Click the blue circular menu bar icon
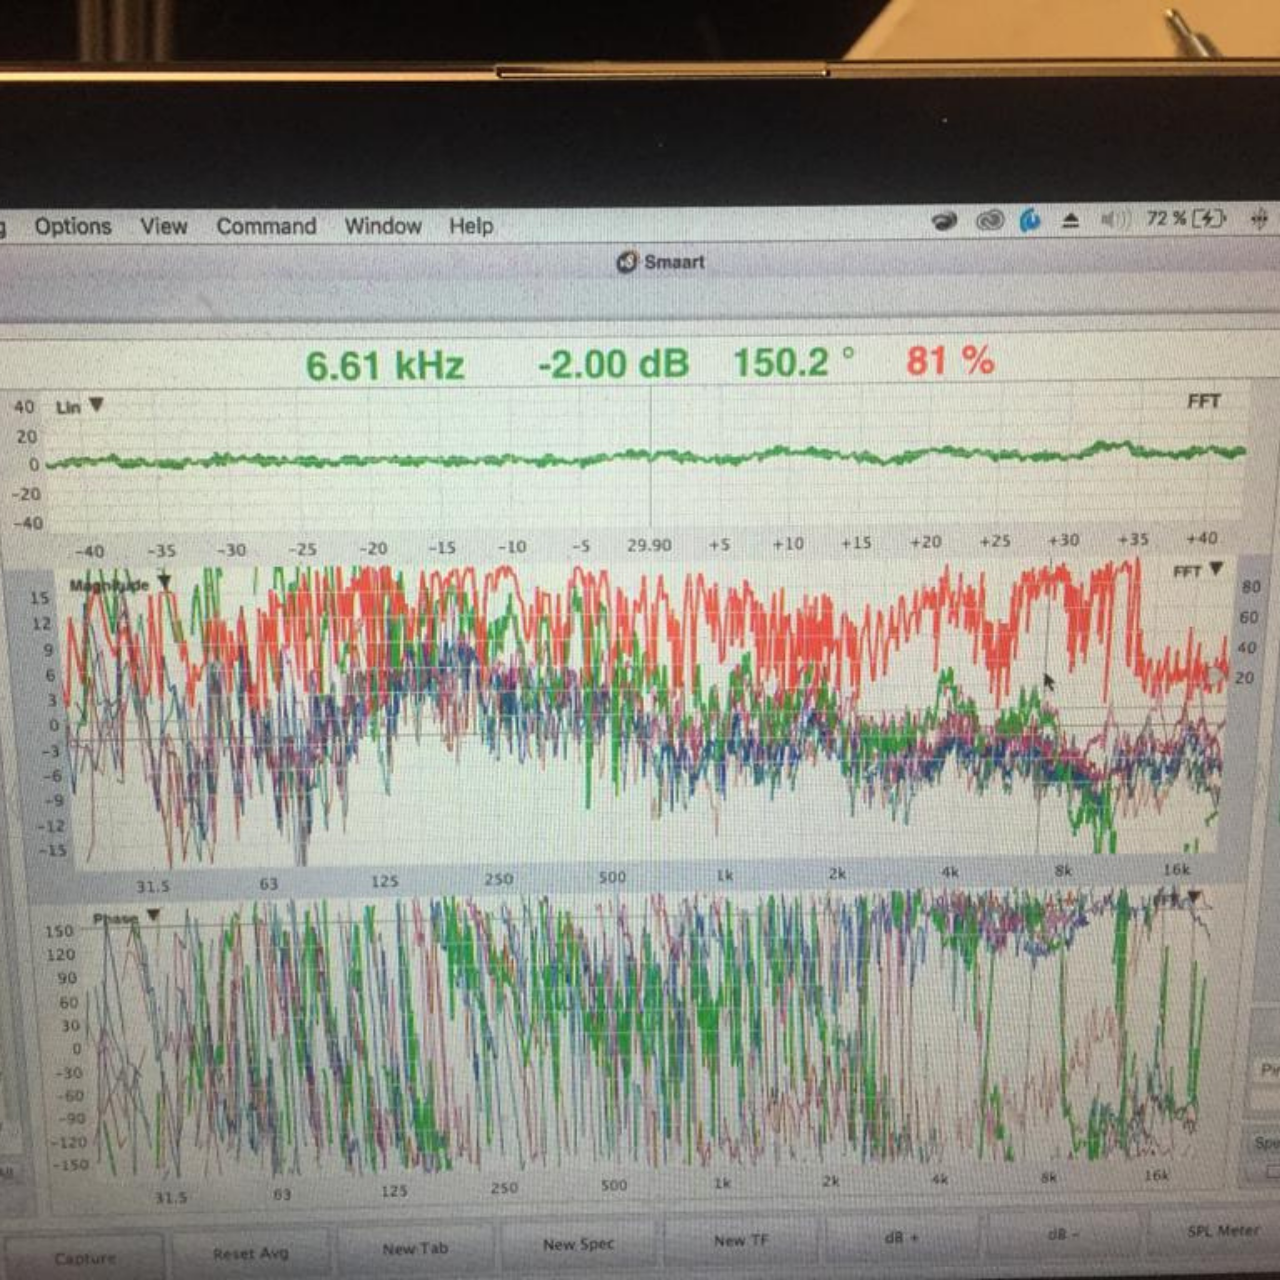The width and height of the screenshot is (1280, 1280). click(x=1030, y=220)
